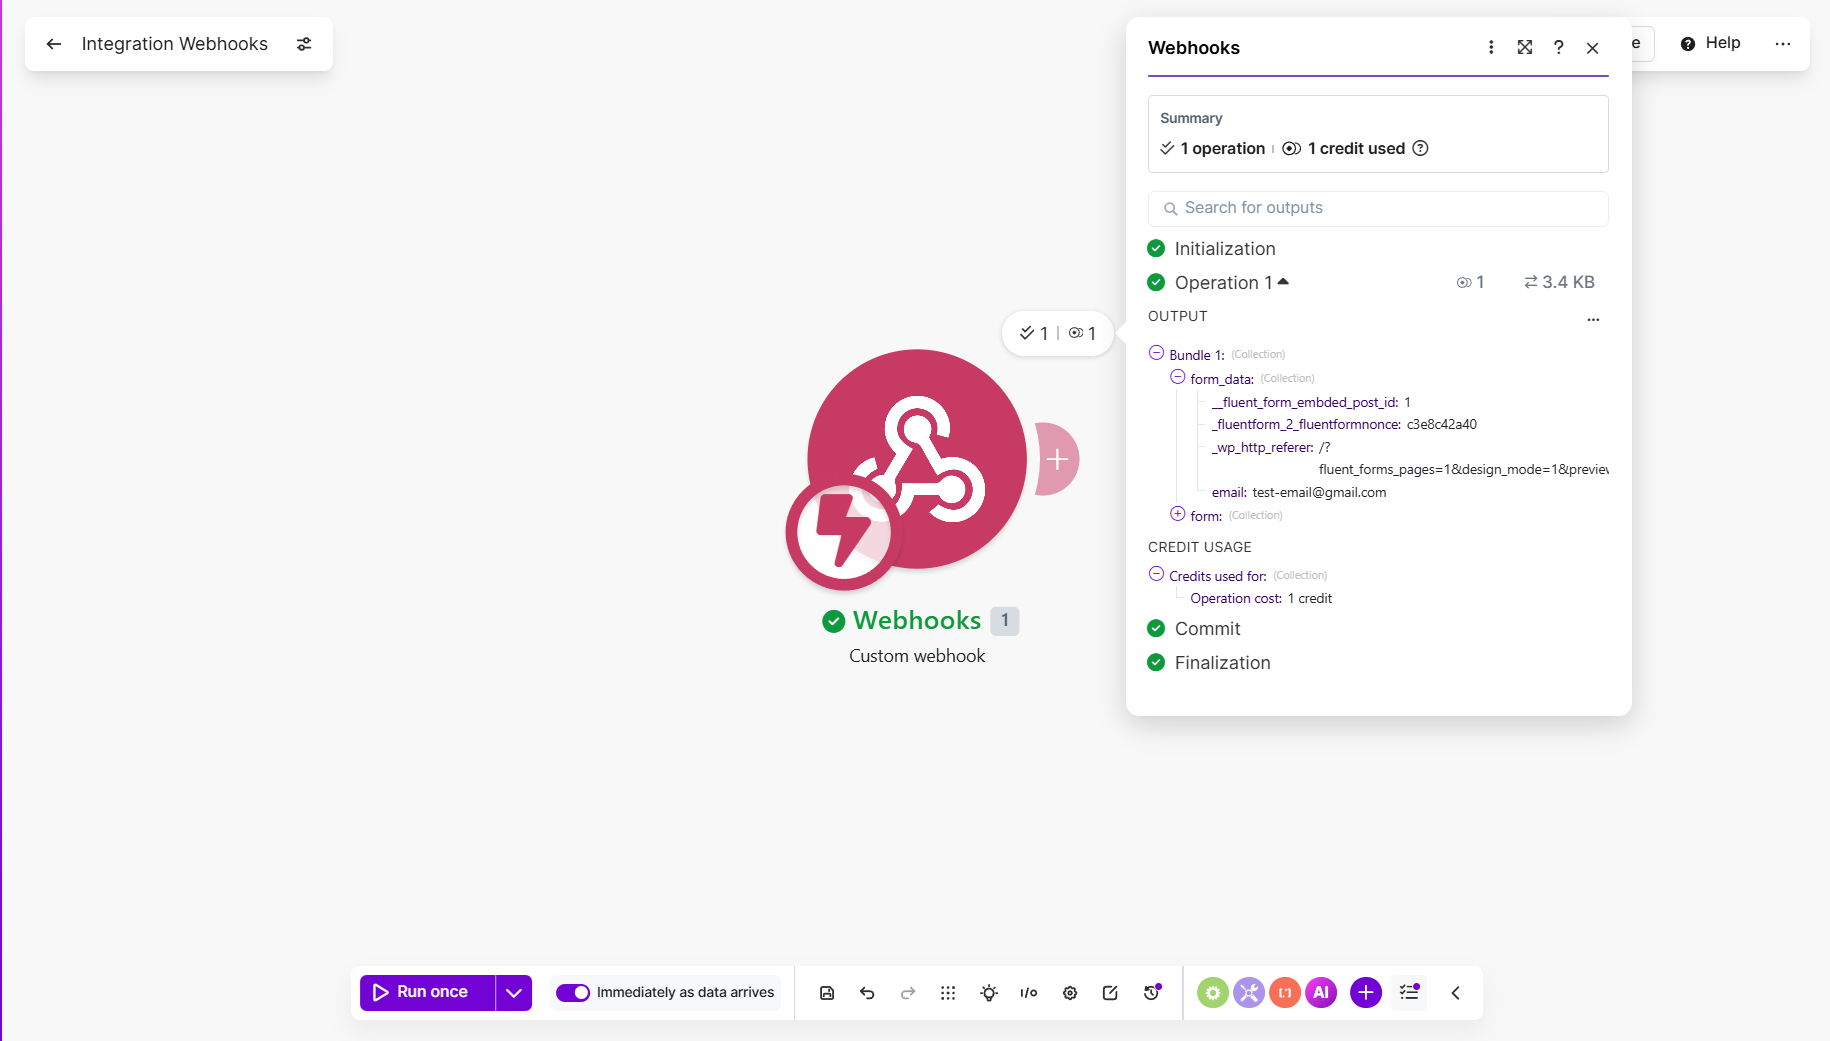
Task: Close the Webhooks output panel
Action: 1593,47
